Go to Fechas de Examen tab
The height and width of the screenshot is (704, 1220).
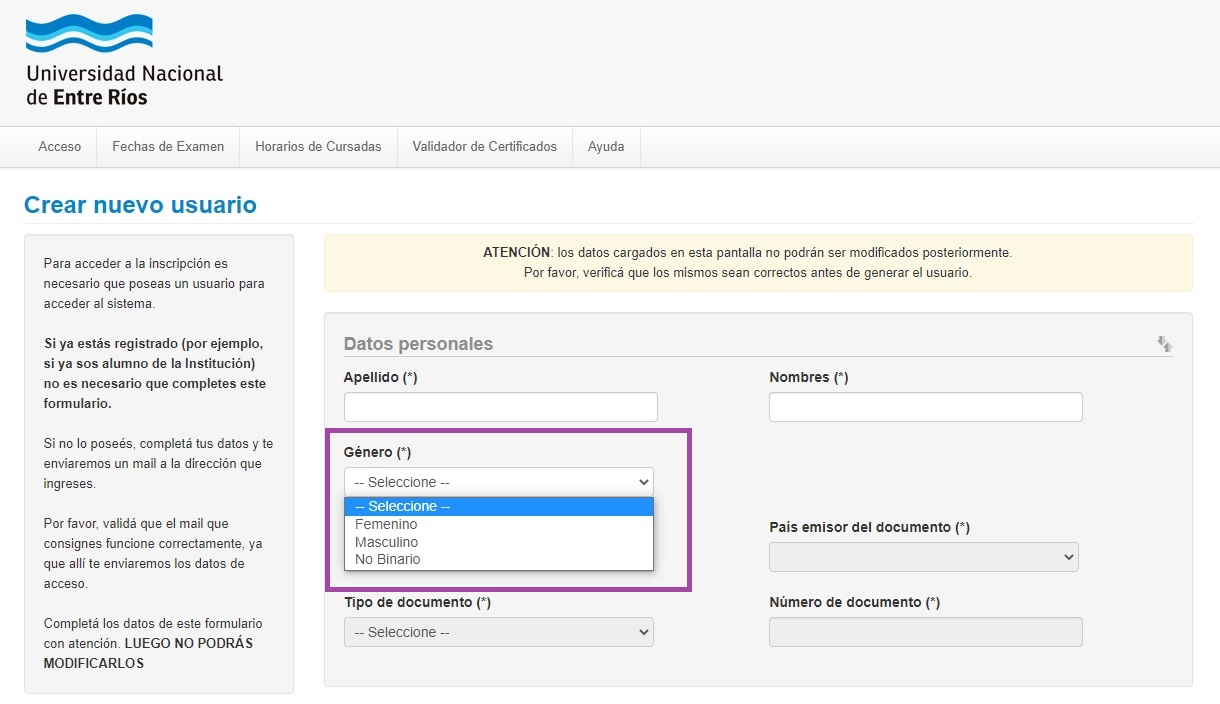168,147
